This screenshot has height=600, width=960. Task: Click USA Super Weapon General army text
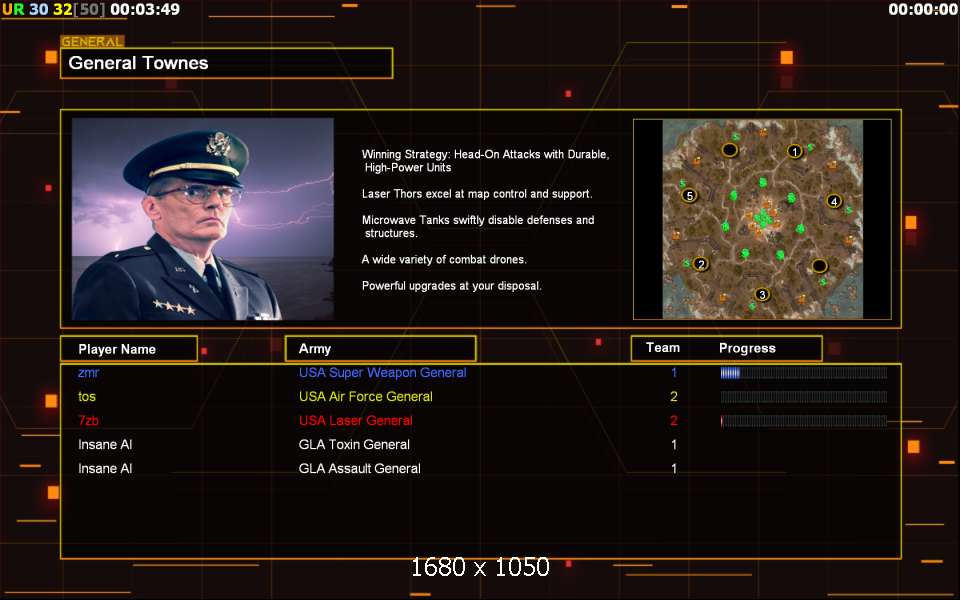[383, 373]
